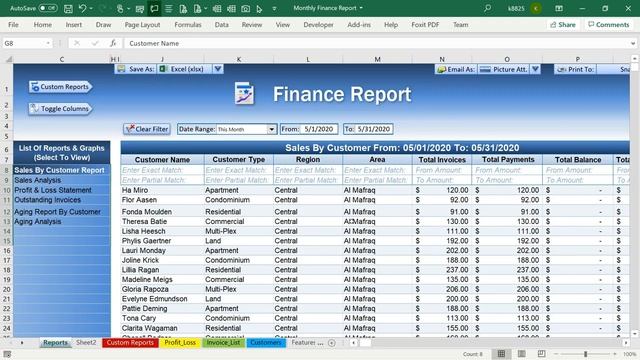Click the Custom Reports arrow button
Image resolution: width=640 pixels, height=360 pixels.
point(60,87)
